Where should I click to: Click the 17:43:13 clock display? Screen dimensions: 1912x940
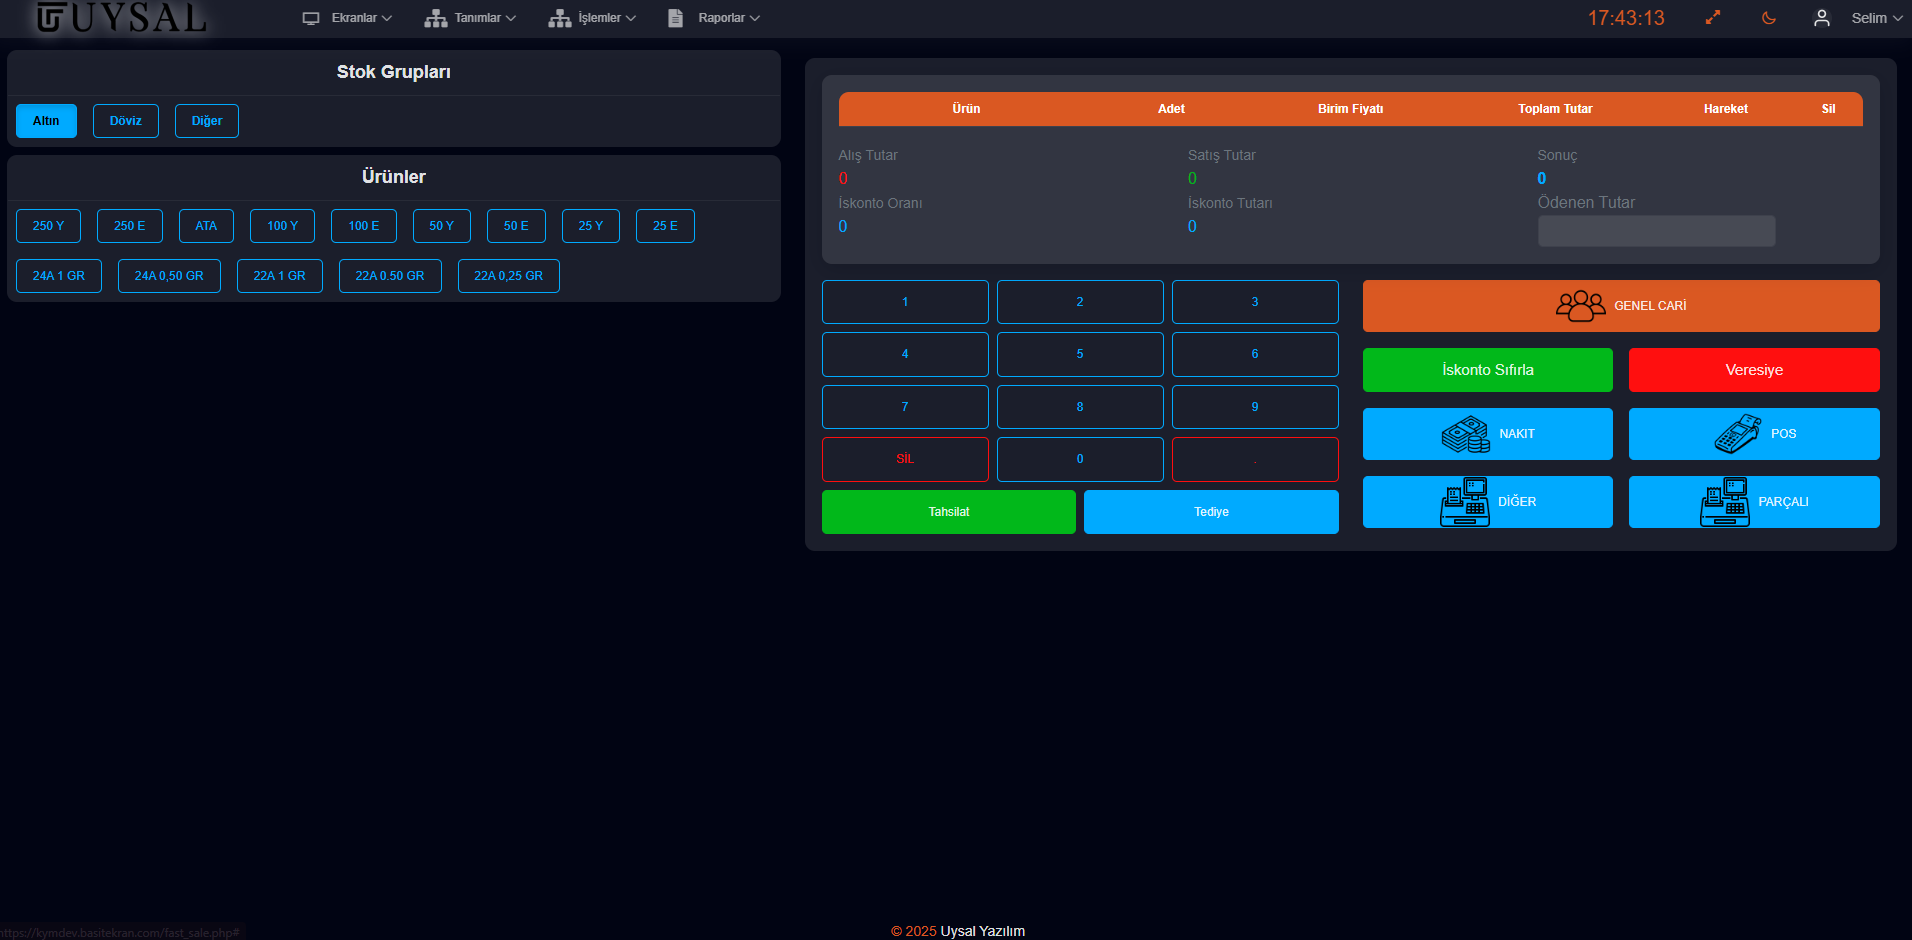coord(1626,18)
